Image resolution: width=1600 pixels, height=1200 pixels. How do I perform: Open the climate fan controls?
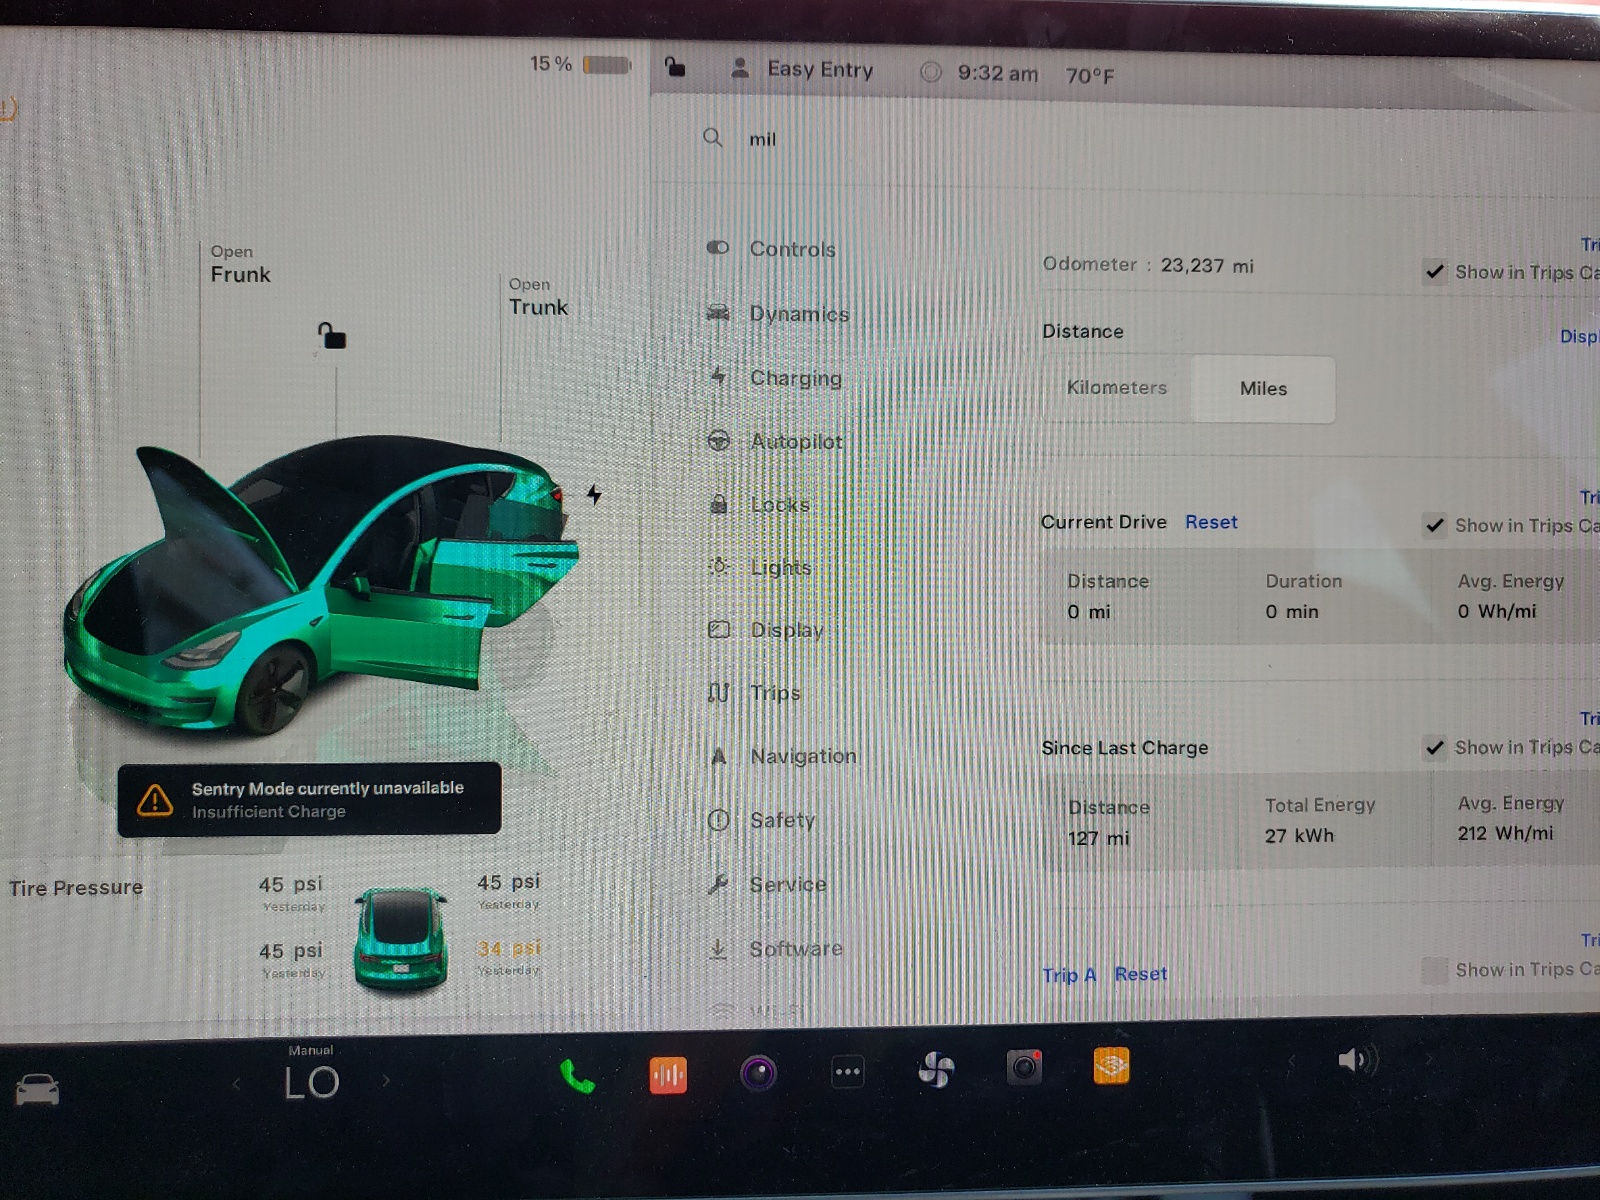tap(936, 1070)
